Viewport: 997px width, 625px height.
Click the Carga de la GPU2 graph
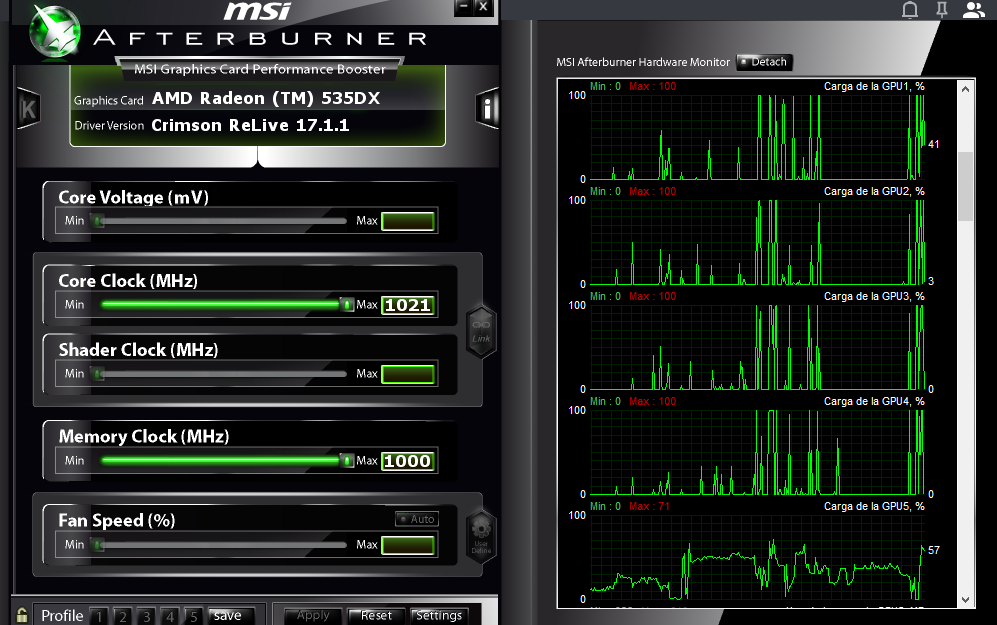point(758,242)
